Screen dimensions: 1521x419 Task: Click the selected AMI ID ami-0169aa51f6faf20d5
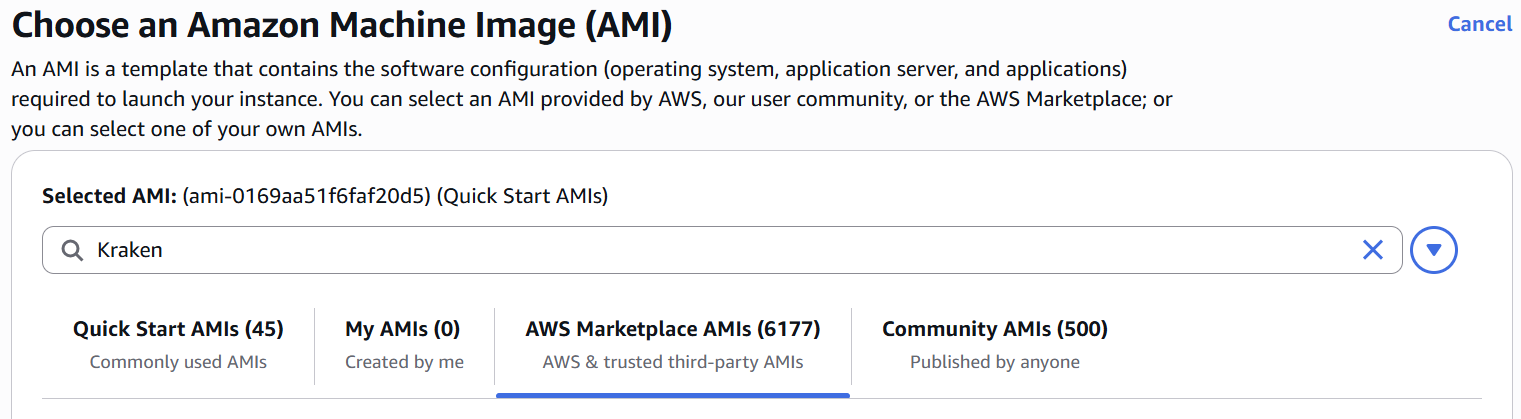(305, 197)
